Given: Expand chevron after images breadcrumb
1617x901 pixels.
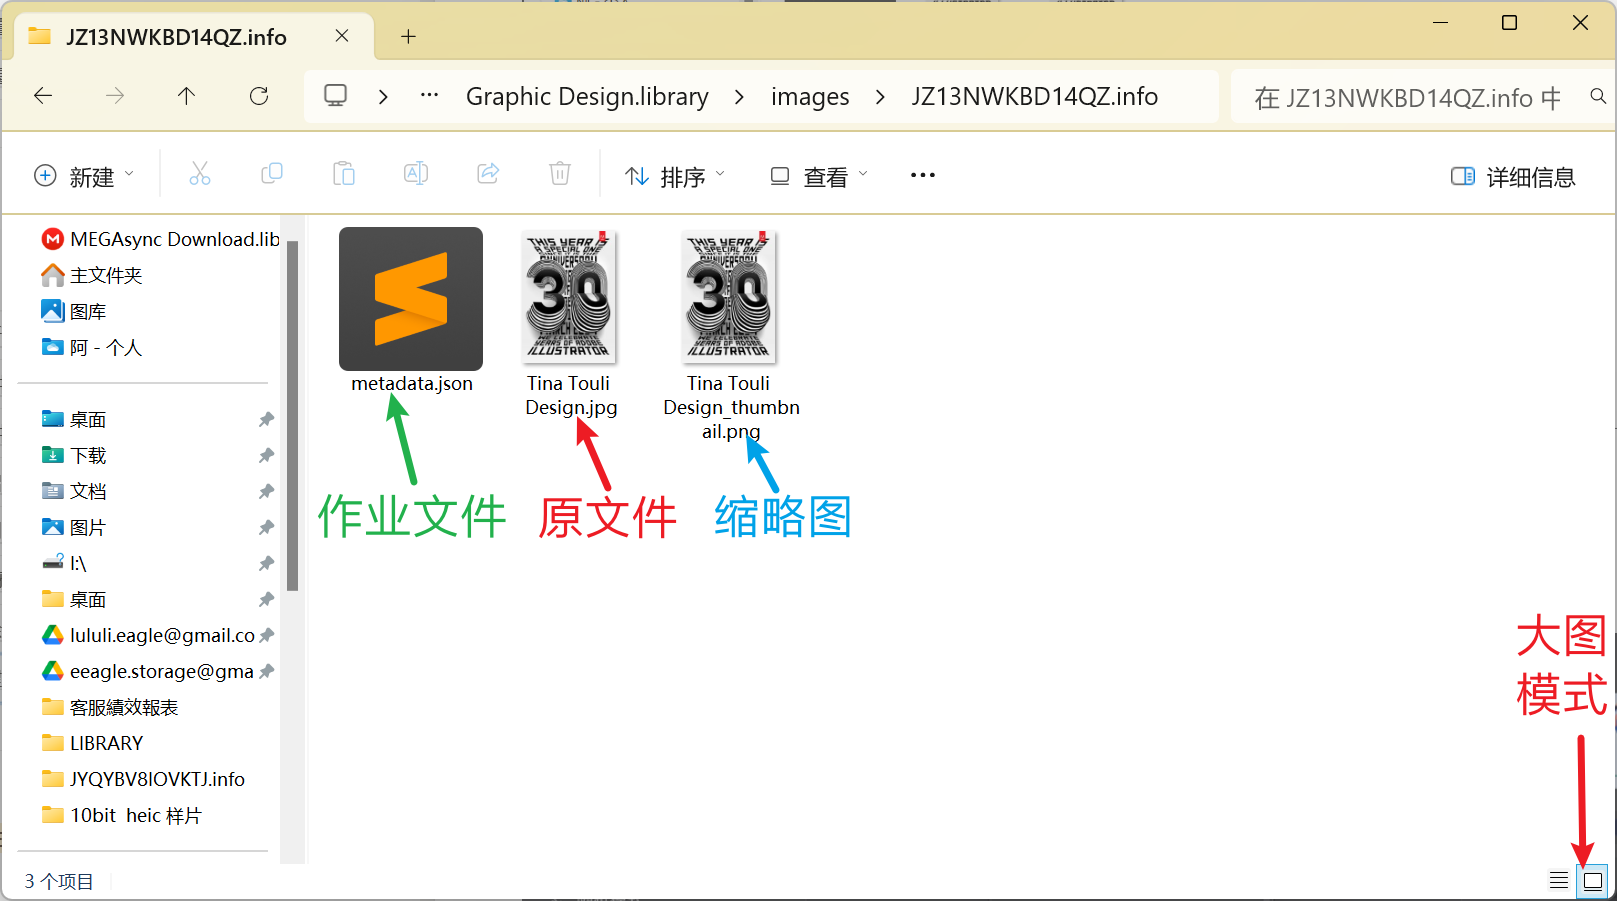Looking at the screenshot, I should (880, 97).
